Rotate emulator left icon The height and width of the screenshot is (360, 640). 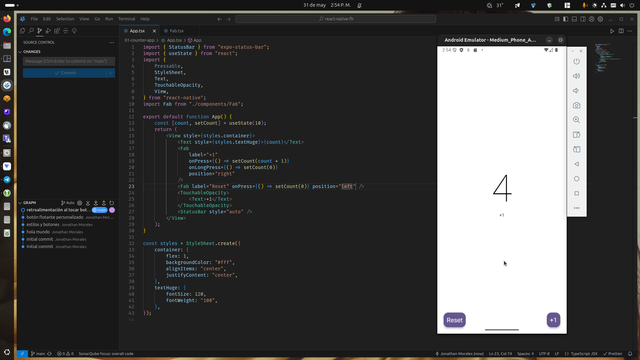pos(576,135)
